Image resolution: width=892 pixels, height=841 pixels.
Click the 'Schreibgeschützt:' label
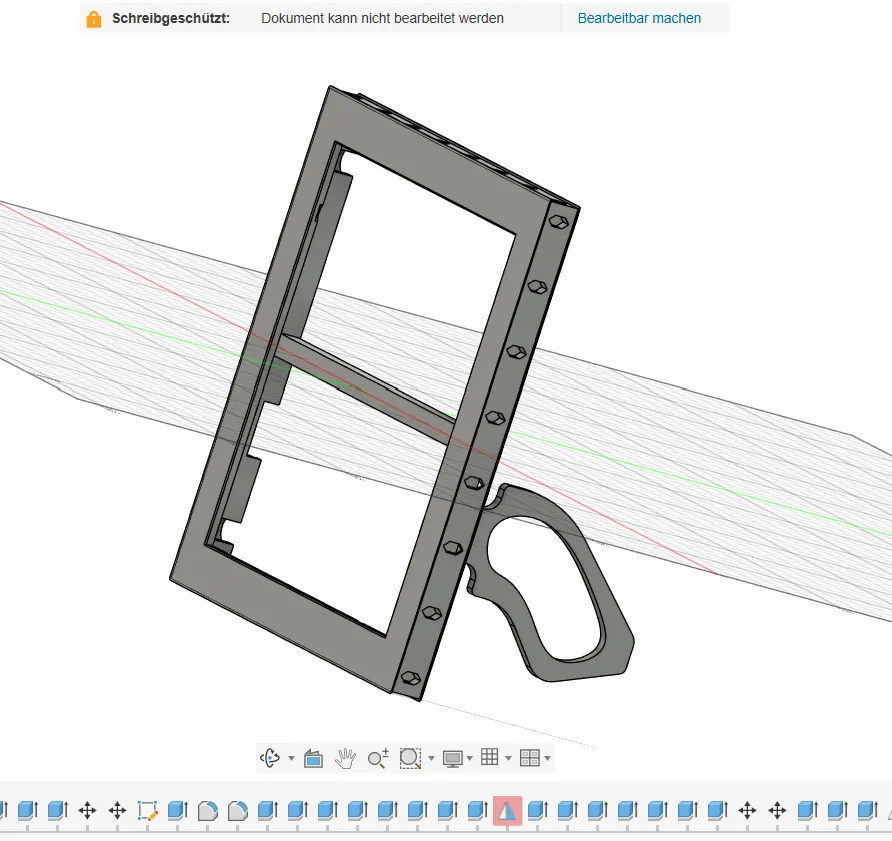(x=171, y=18)
